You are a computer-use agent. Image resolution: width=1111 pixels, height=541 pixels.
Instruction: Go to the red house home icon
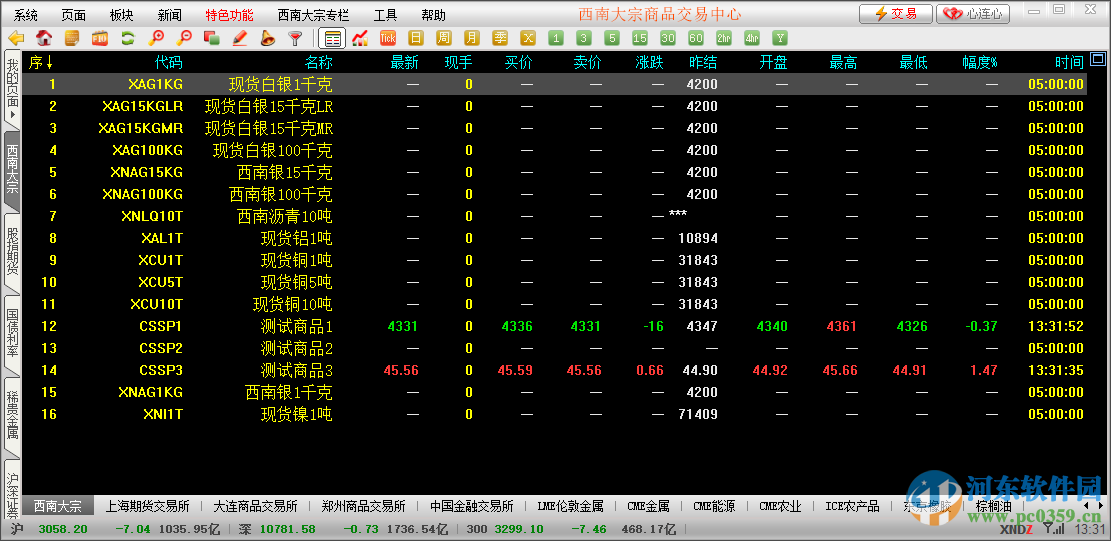click(x=44, y=38)
